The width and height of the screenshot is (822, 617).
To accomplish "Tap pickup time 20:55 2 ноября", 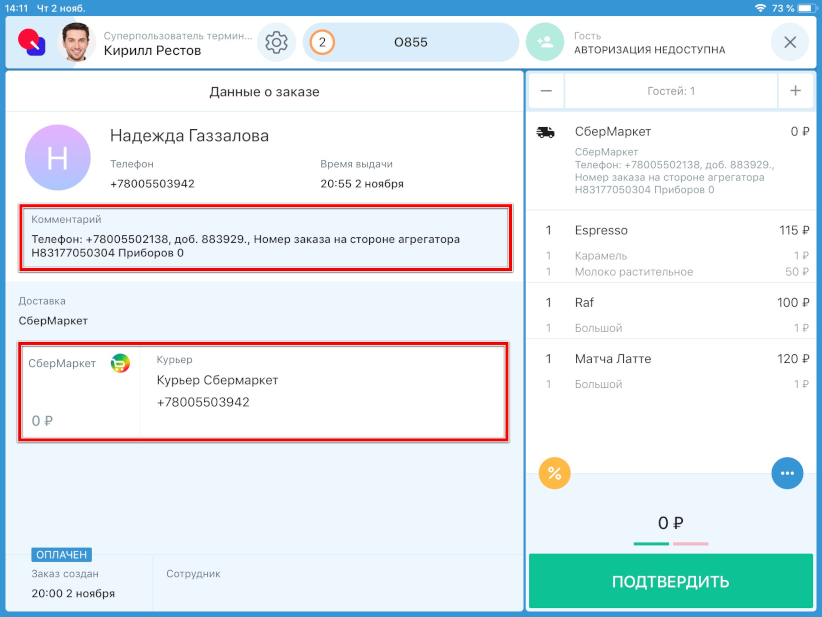I will pos(362,184).
